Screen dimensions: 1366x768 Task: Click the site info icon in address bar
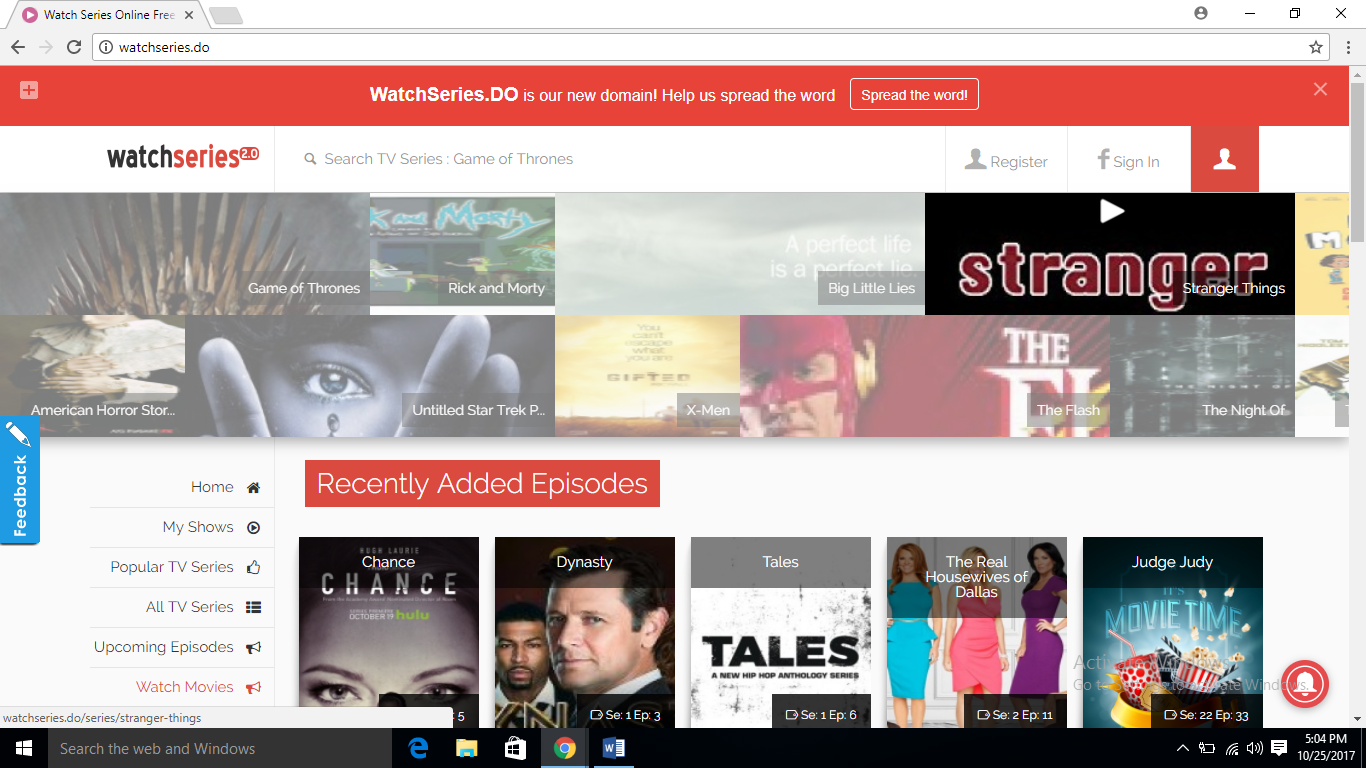pos(105,47)
